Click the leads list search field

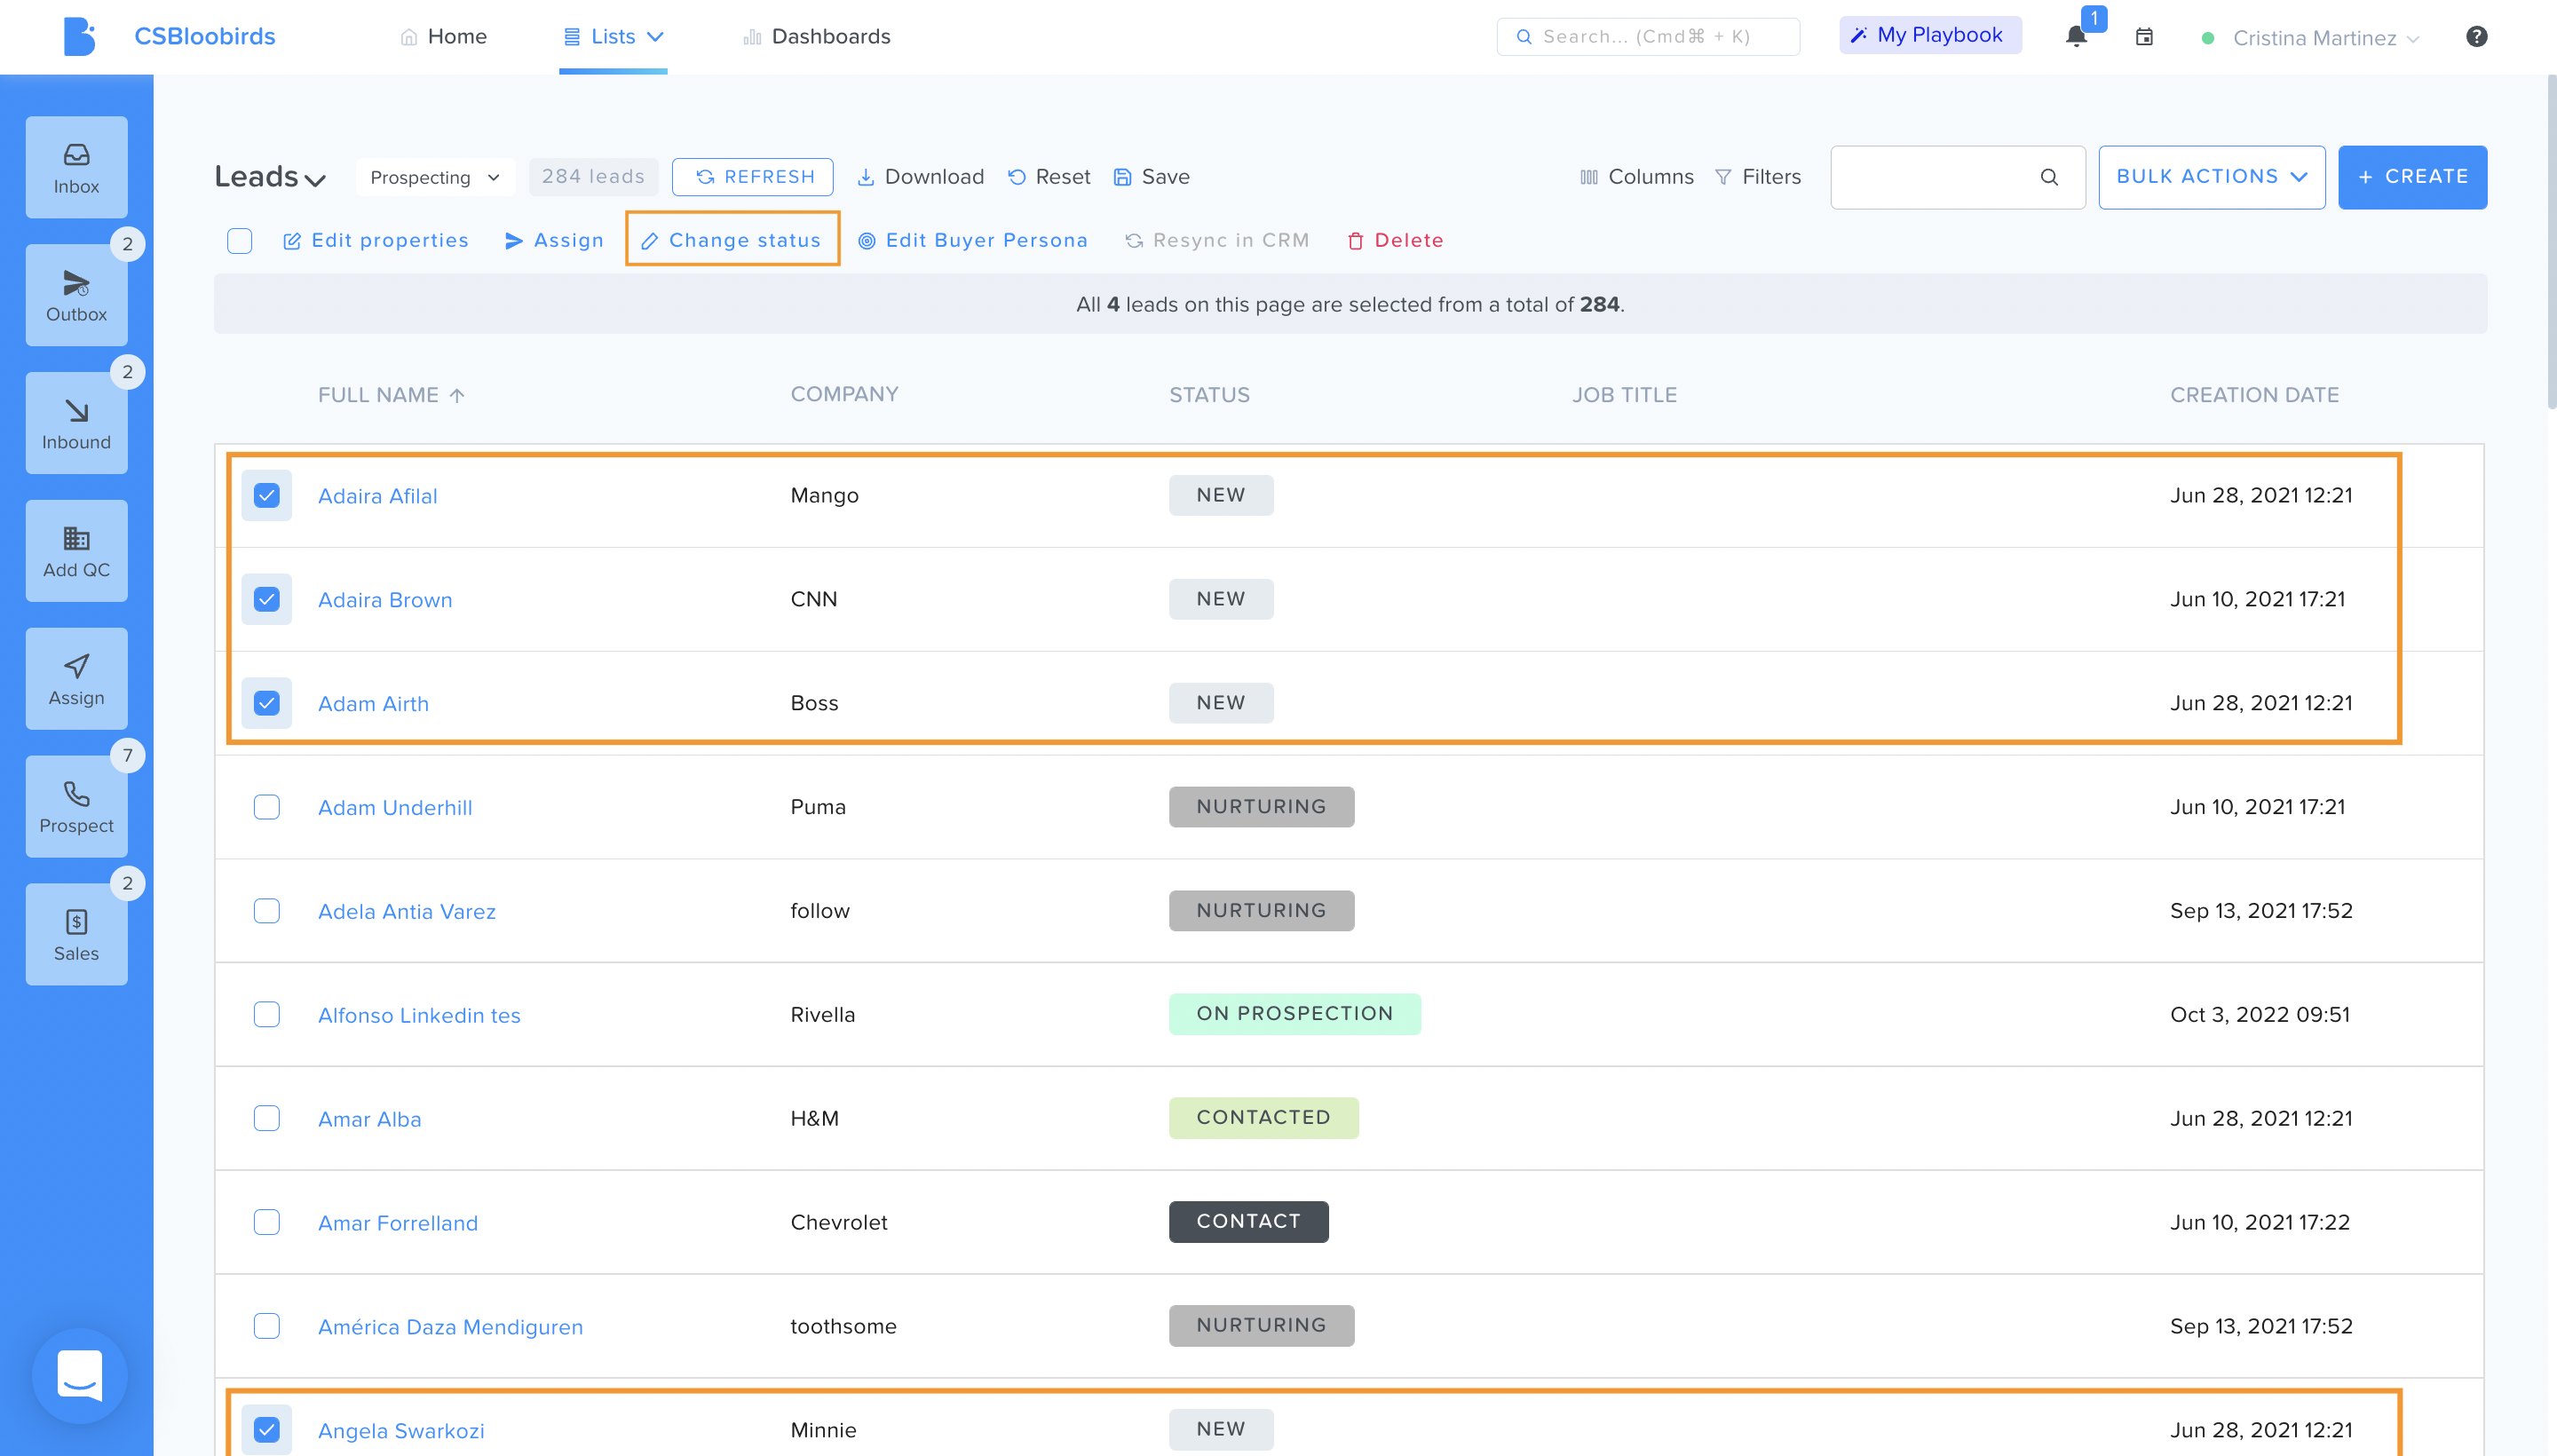click(x=1957, y=177)
